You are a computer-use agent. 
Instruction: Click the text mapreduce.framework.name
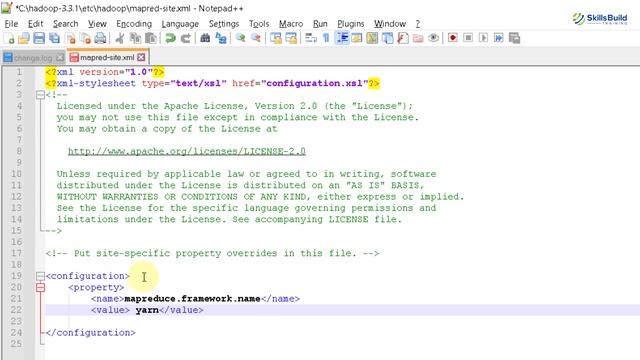coord(192,299)
